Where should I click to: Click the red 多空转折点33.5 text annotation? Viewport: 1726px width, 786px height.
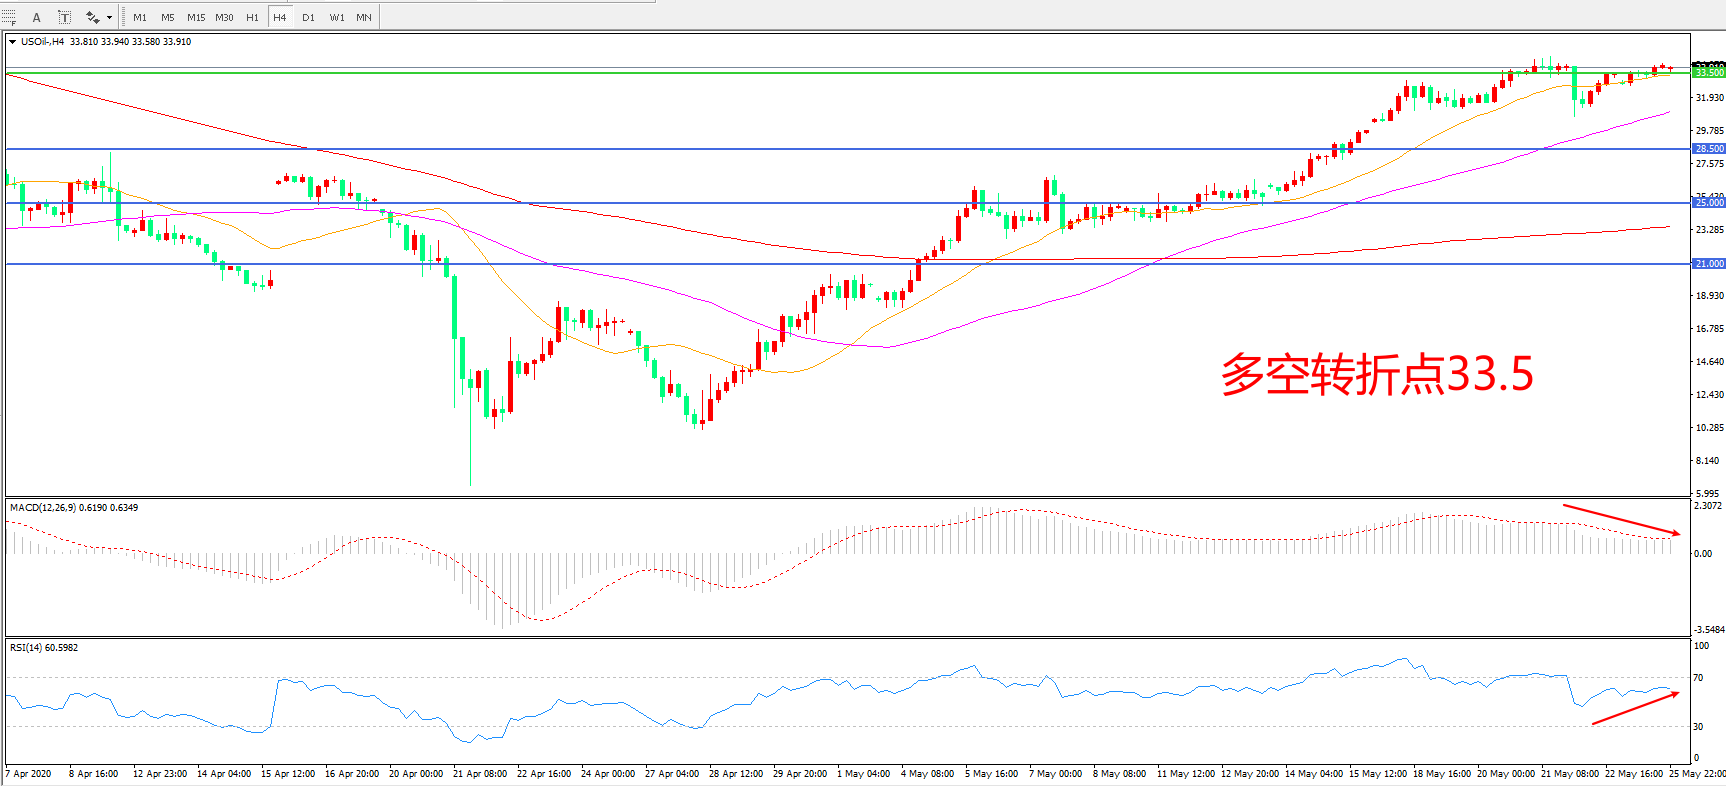pos(1376,375)
